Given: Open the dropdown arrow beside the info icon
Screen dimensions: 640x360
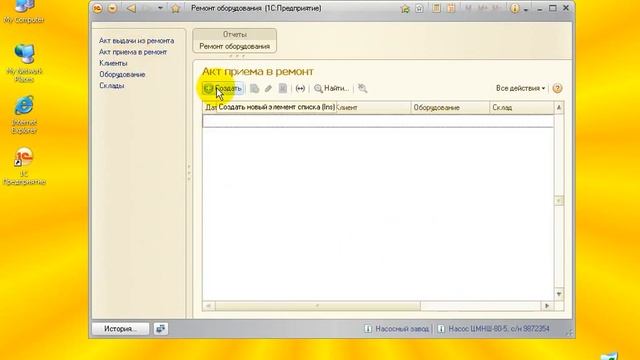Looking at the screenshot, I should click(x=526, y=9).
